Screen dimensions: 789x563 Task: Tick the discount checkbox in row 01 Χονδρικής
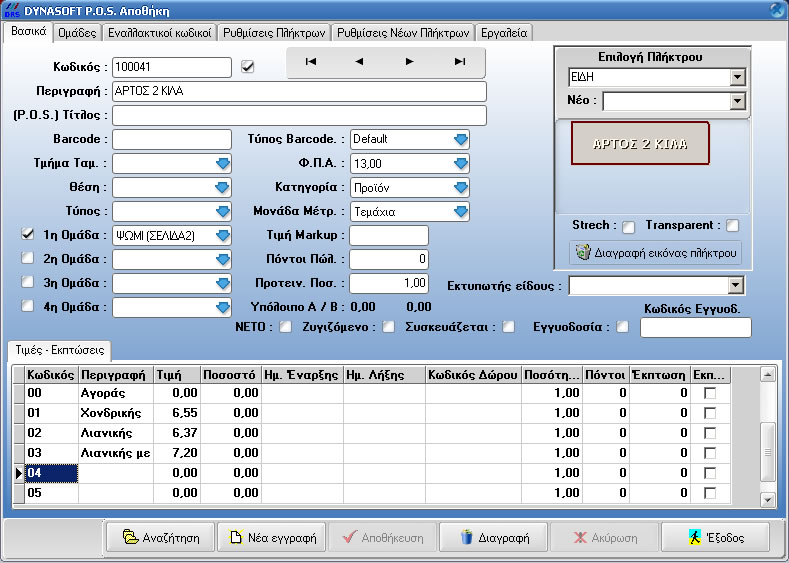[709, 413]
